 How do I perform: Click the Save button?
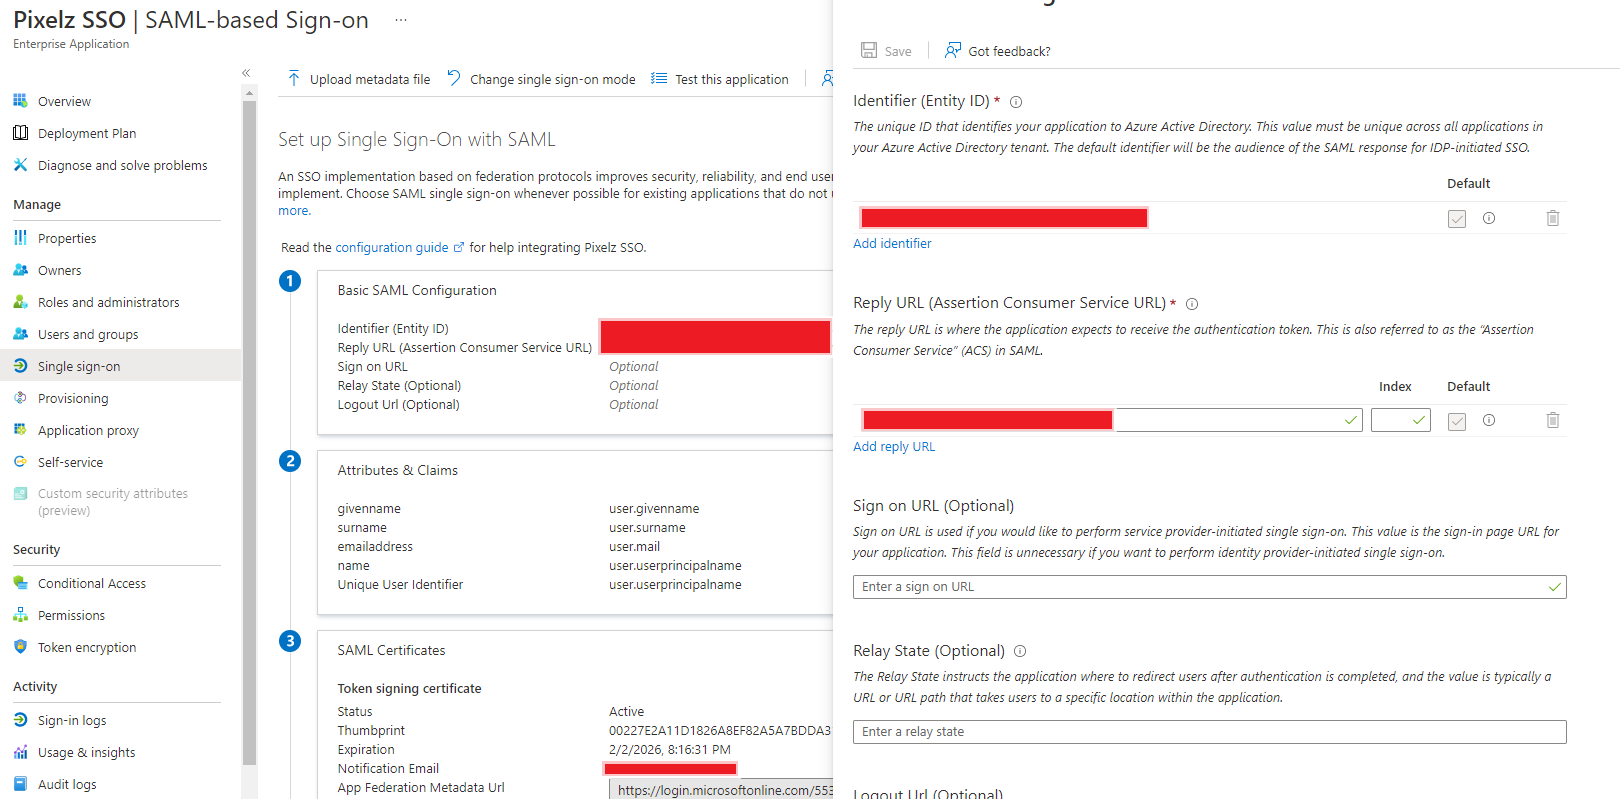coord(887,51)
